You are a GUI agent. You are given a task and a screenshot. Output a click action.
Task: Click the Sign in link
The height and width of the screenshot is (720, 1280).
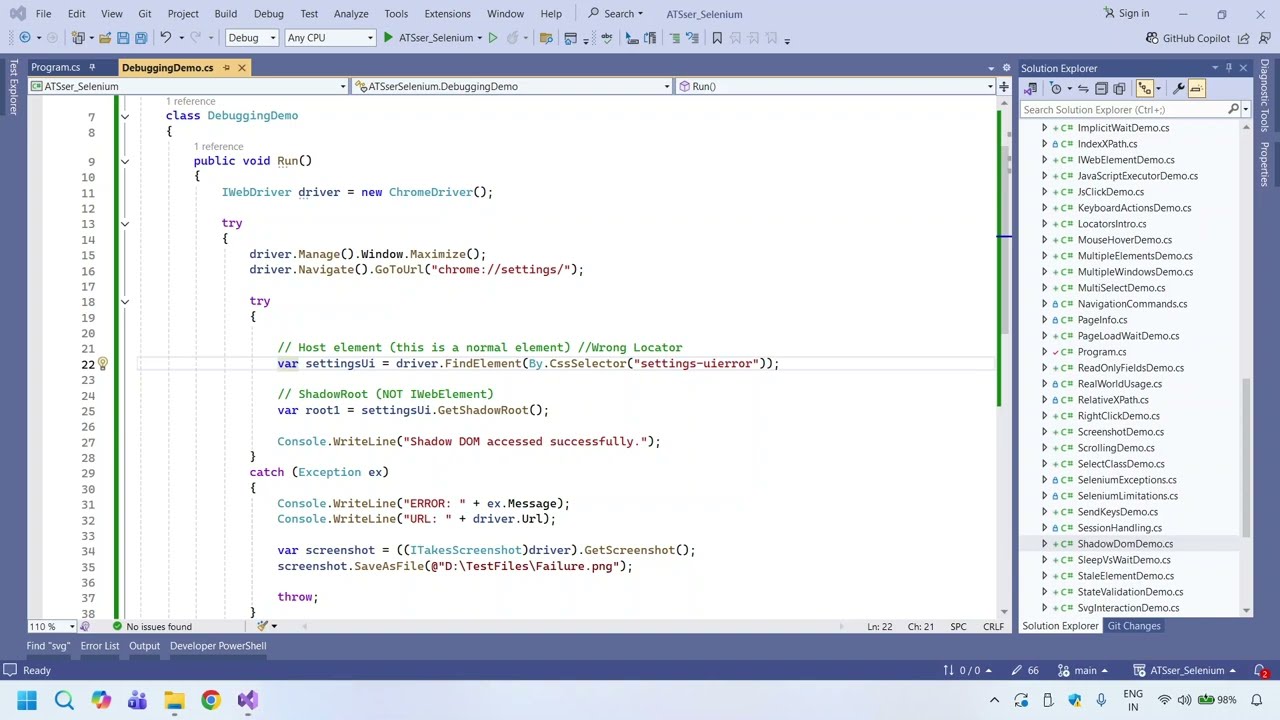[1126, 14]
